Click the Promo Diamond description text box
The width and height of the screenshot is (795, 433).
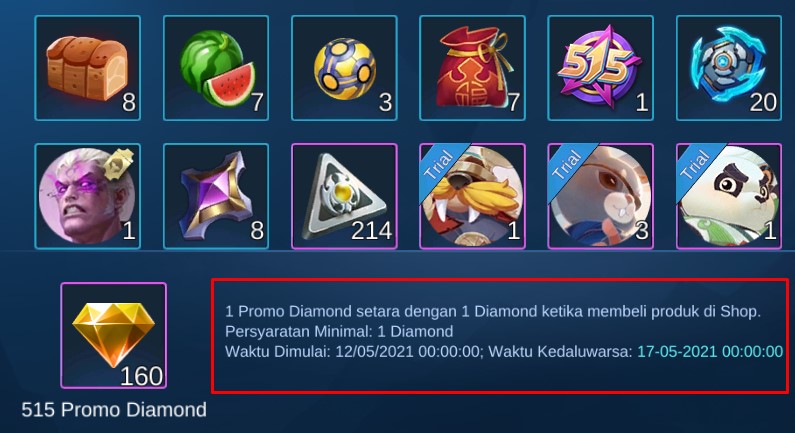click(x=500, y=336)
